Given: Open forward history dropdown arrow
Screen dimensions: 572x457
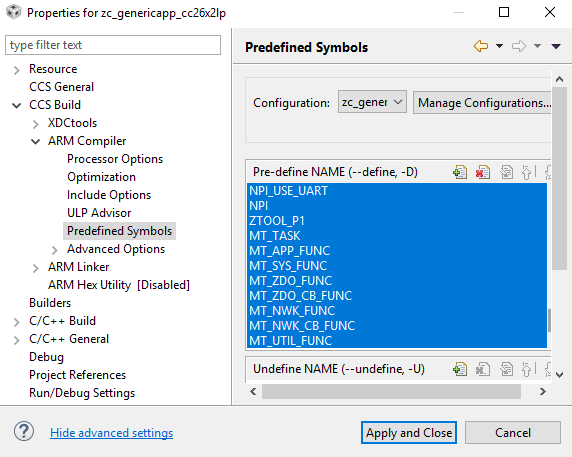Looking at the screenshot, I should [537, 46].
